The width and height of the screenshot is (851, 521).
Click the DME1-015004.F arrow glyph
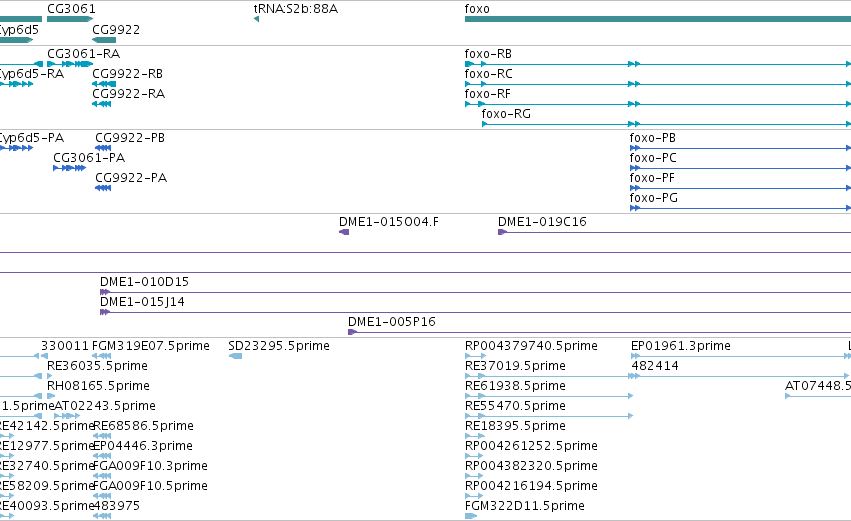[344, 232]
